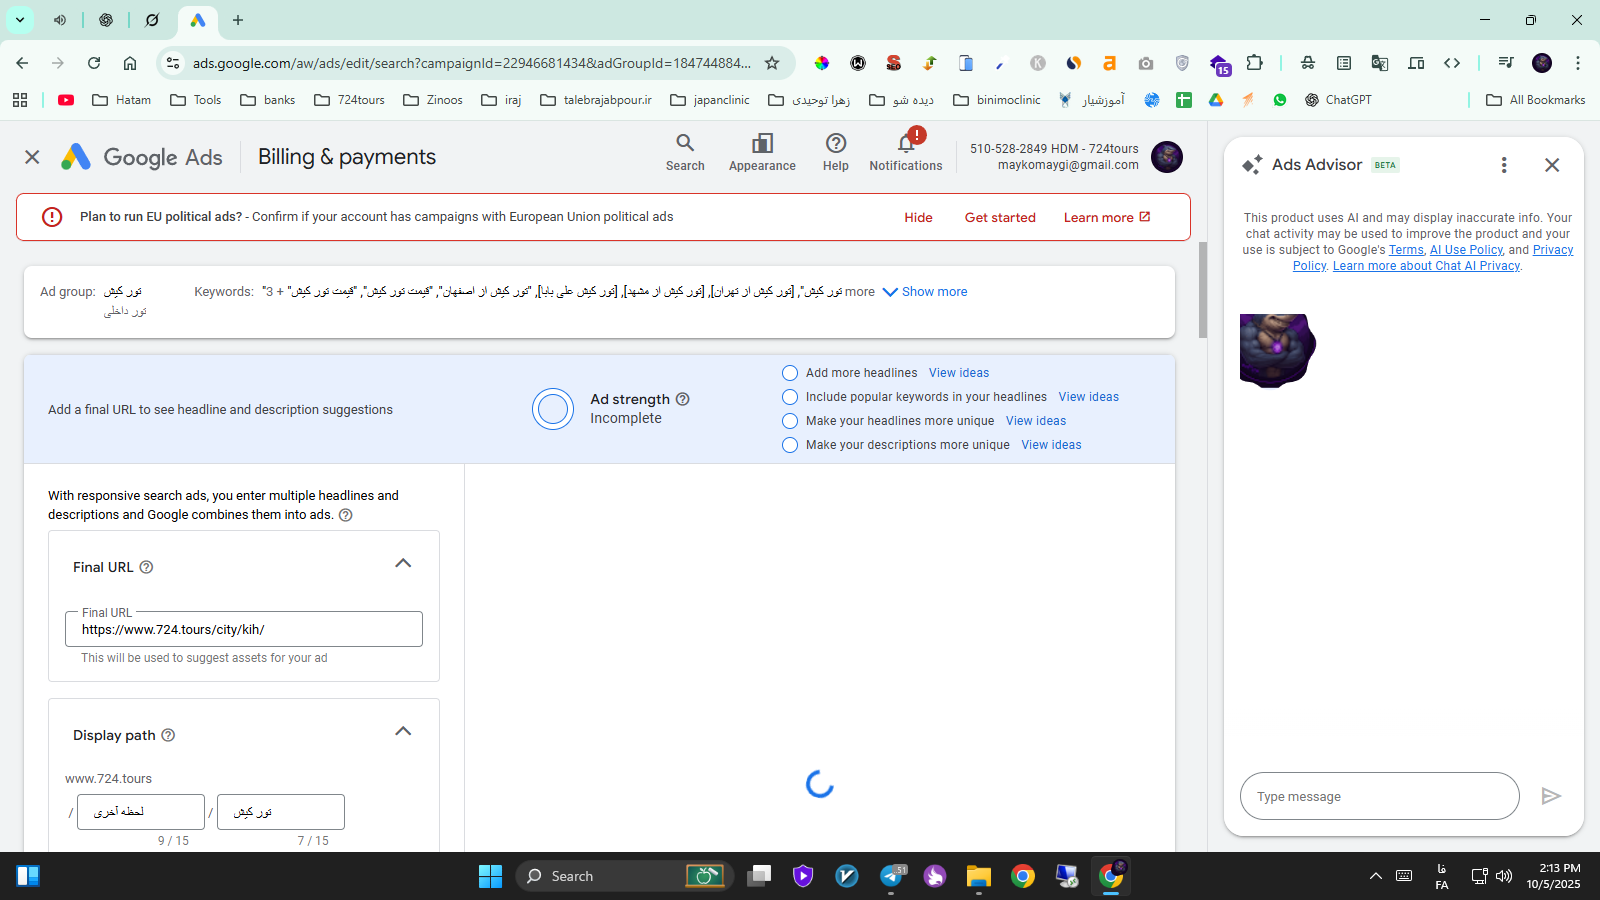
Task: Click the Final URL help icon
Action: coord(146,567)
